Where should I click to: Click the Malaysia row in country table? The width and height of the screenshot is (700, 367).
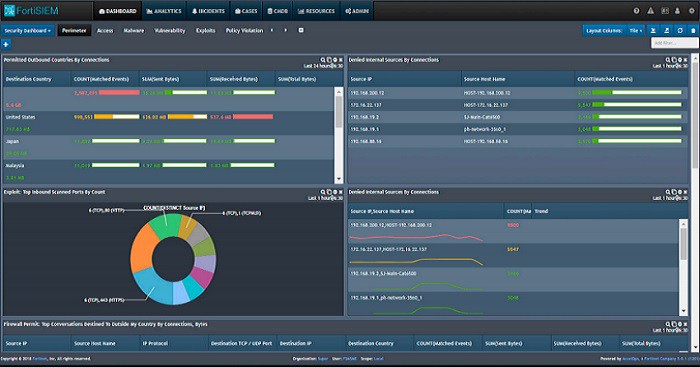coord(168,171)
